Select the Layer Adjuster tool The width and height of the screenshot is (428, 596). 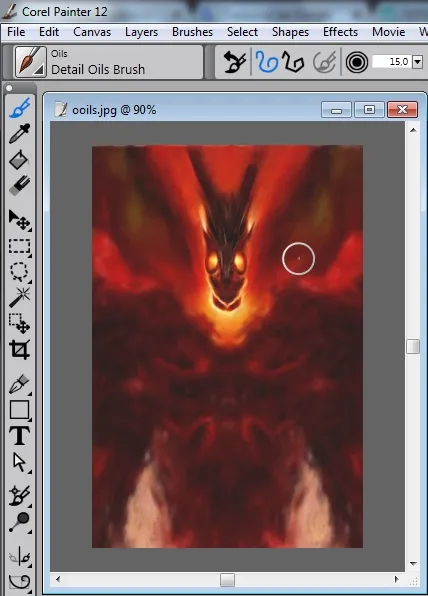19,220
